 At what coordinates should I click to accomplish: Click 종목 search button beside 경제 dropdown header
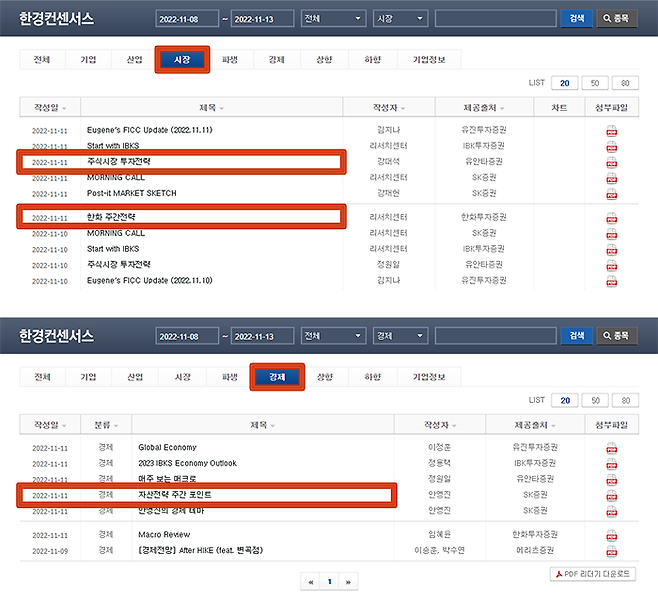point(617,336)
